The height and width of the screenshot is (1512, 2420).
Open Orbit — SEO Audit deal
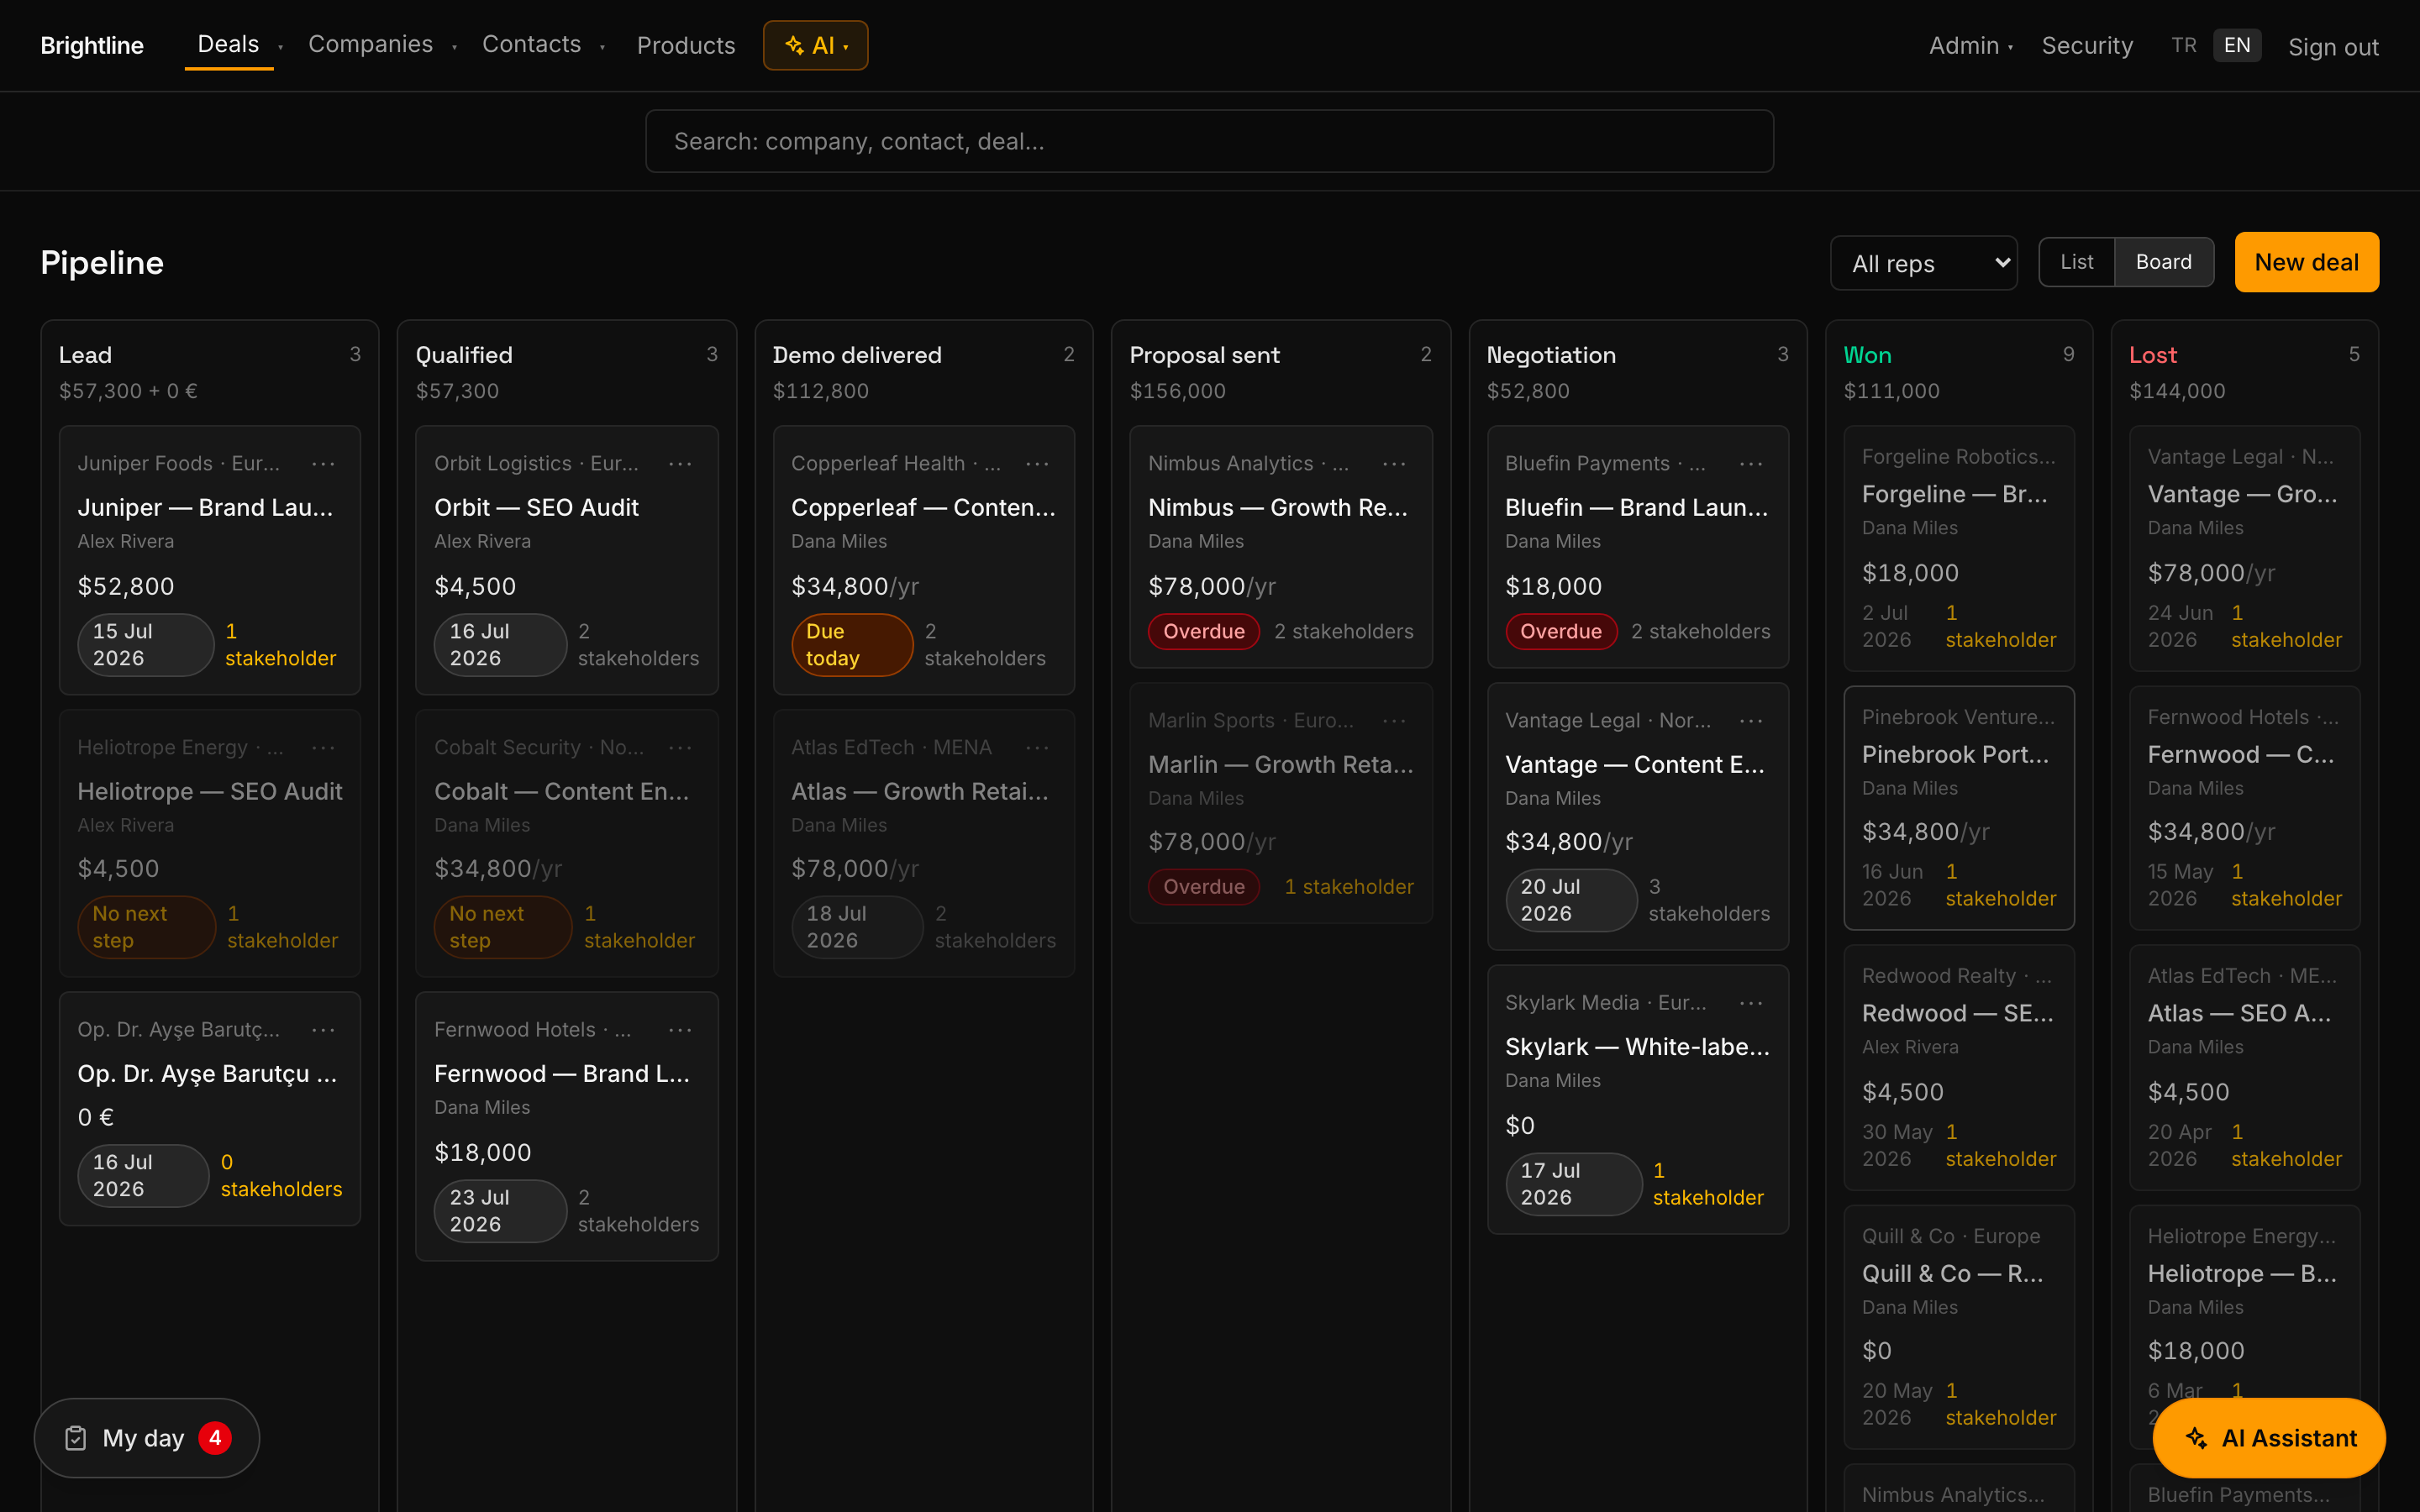(x=536, y=508)
